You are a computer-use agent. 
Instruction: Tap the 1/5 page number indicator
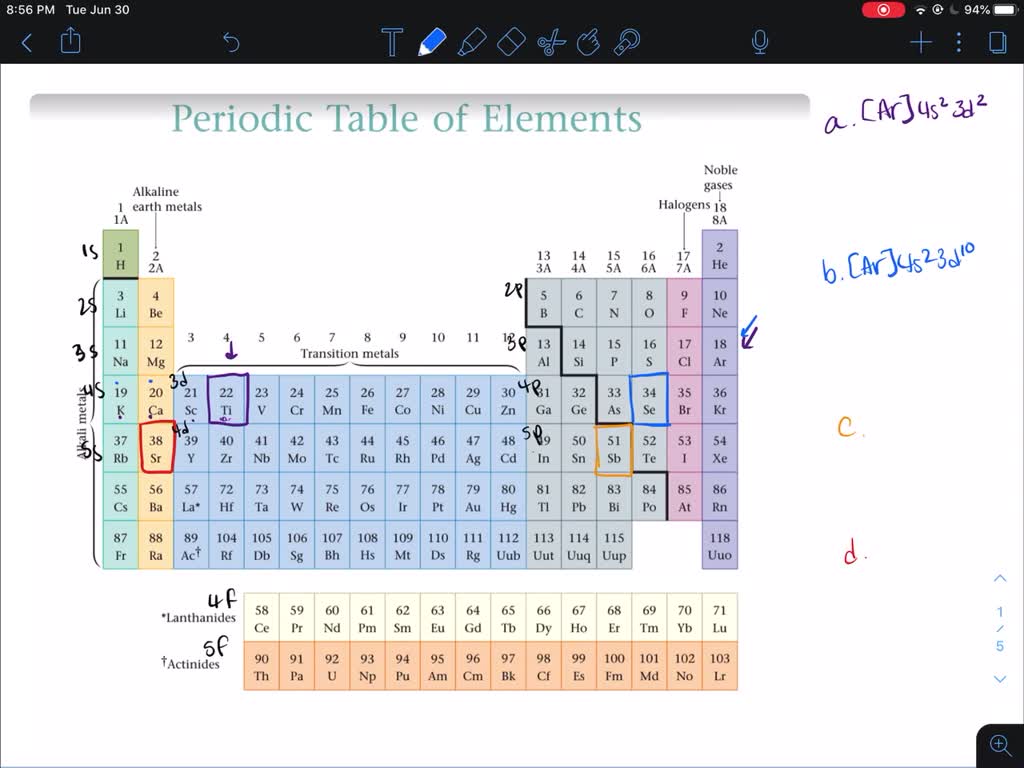pyautogui.click(x=1000, y=630)
